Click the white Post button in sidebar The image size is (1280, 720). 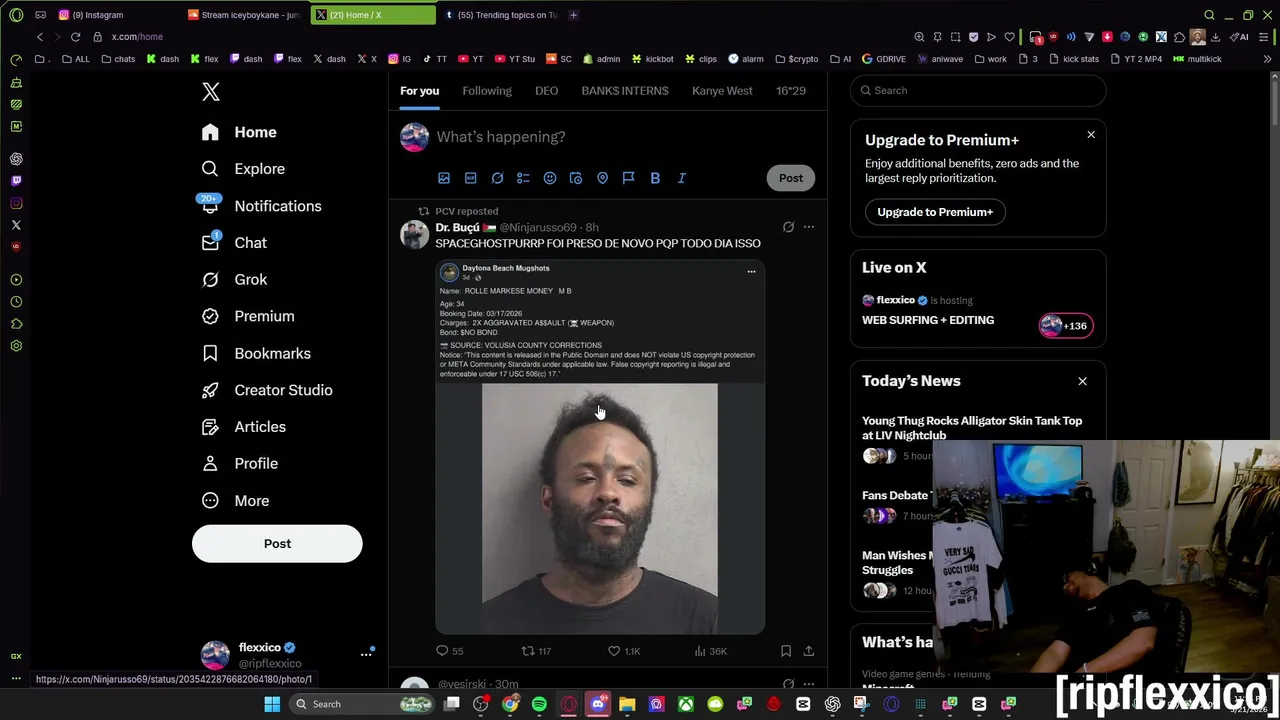click(x=277, y=544)
